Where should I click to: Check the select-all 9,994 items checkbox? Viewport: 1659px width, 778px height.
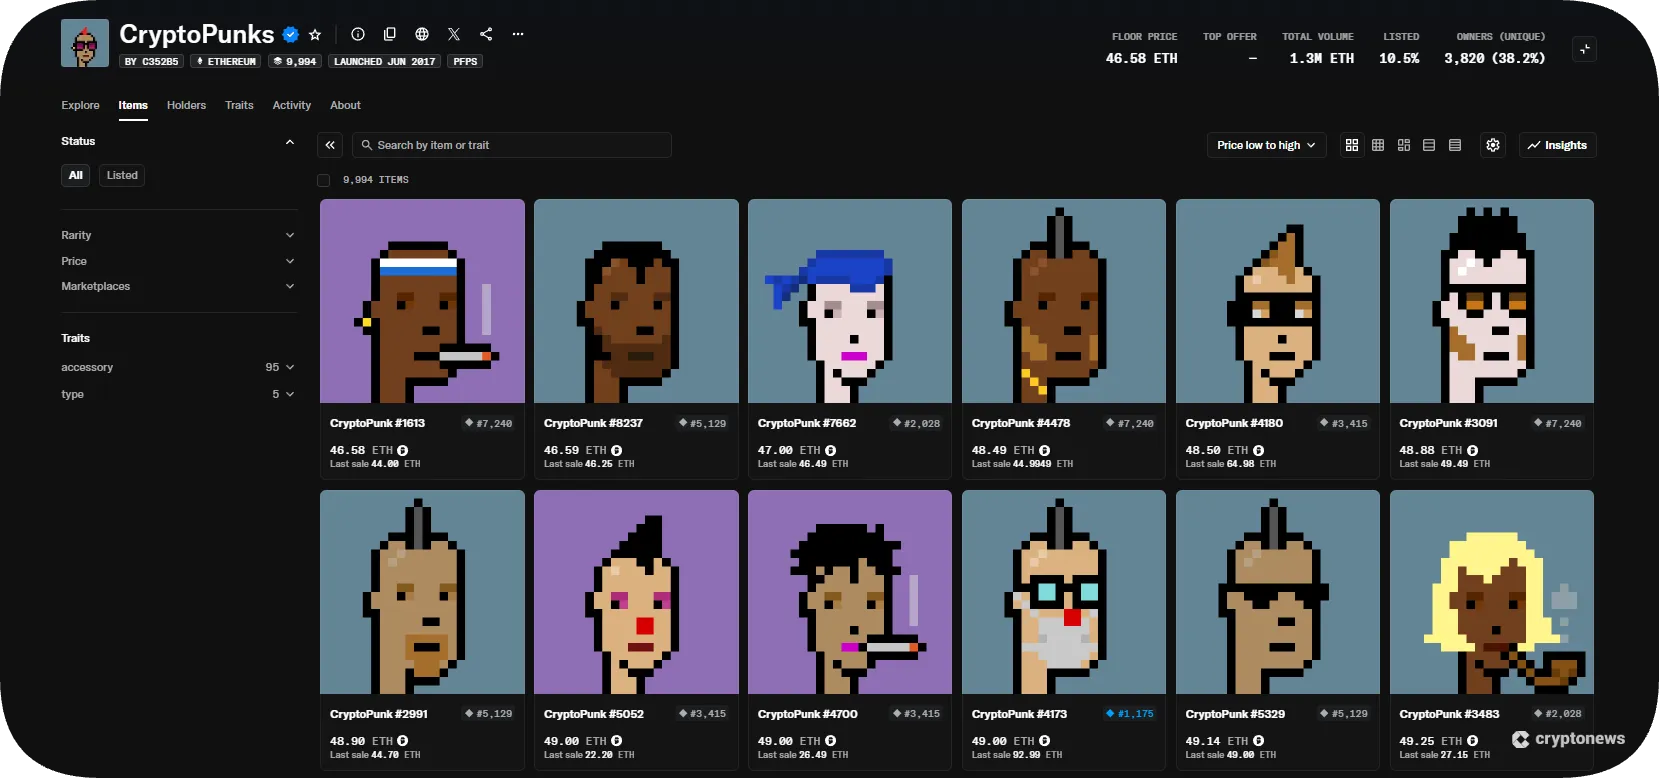point(323,180)
